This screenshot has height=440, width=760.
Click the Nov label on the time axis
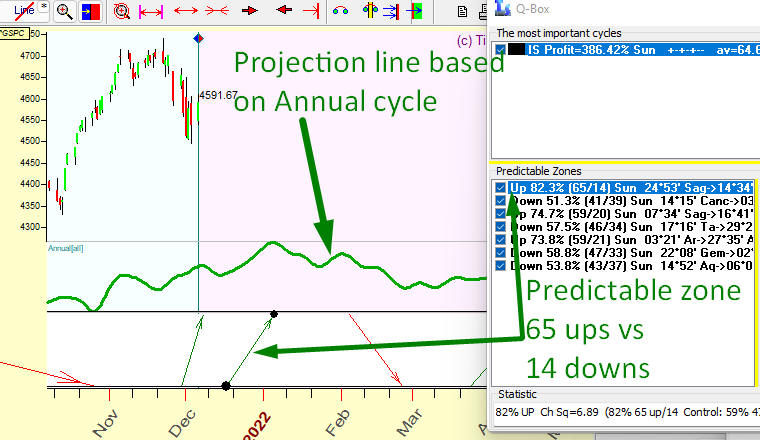click(x=105, y=424)
